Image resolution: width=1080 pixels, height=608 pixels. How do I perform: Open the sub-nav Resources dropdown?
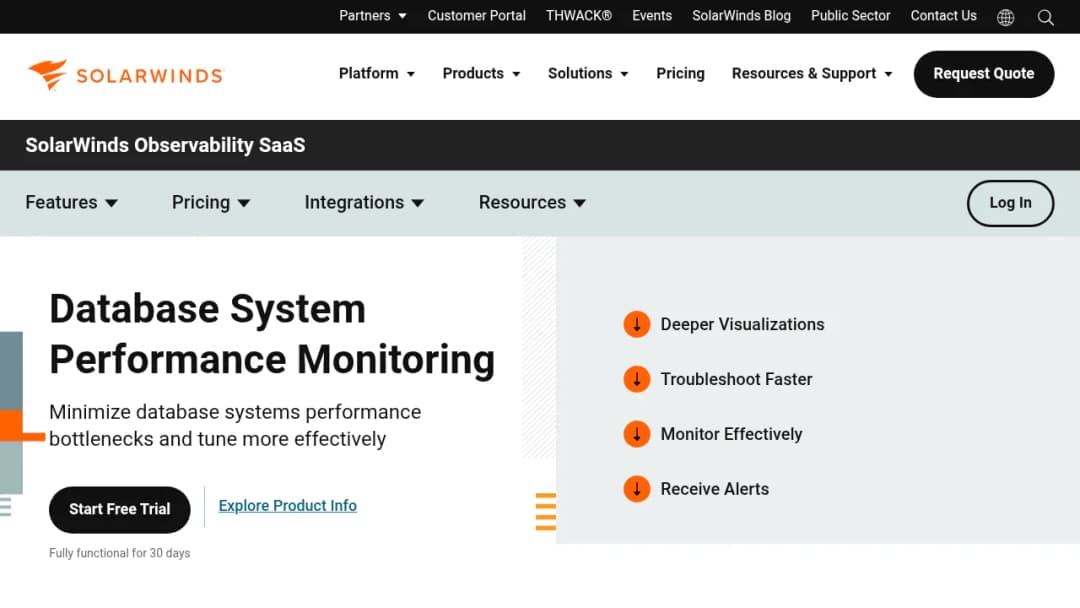point(532,202)
